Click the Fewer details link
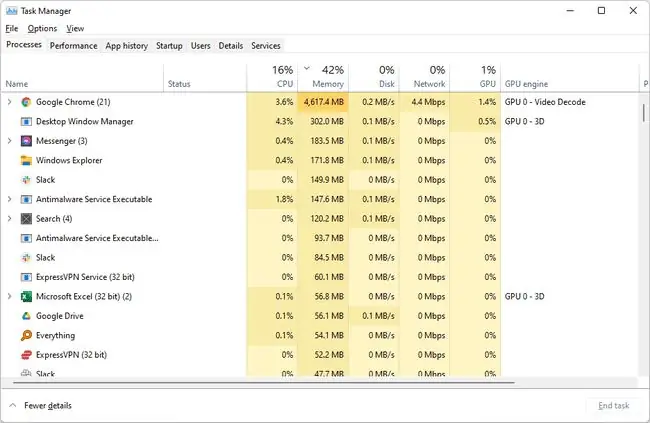This screenshot has width=650, height=423. pyautogui.click(x=48, y=406)
